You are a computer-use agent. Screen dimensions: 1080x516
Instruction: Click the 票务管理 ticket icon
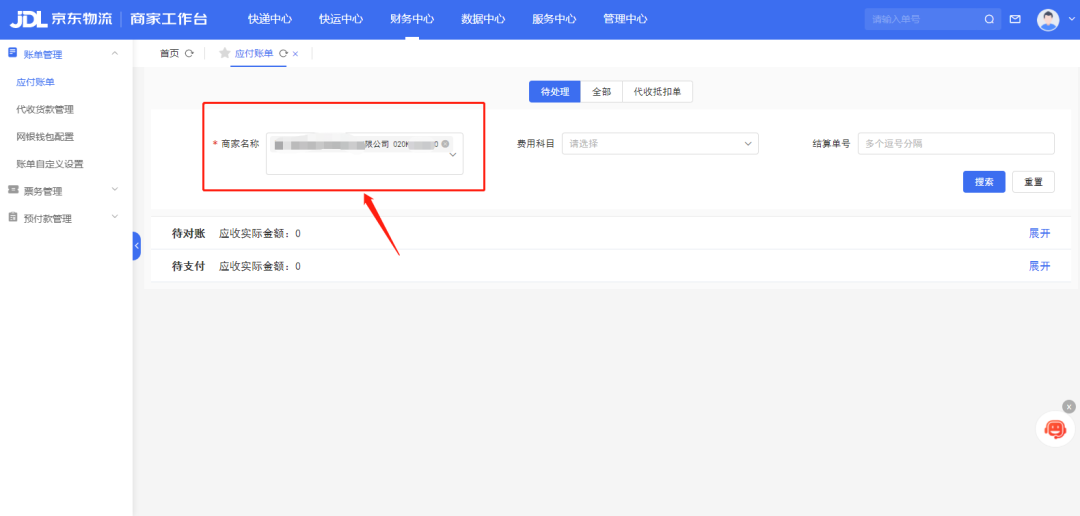[12, 189]
